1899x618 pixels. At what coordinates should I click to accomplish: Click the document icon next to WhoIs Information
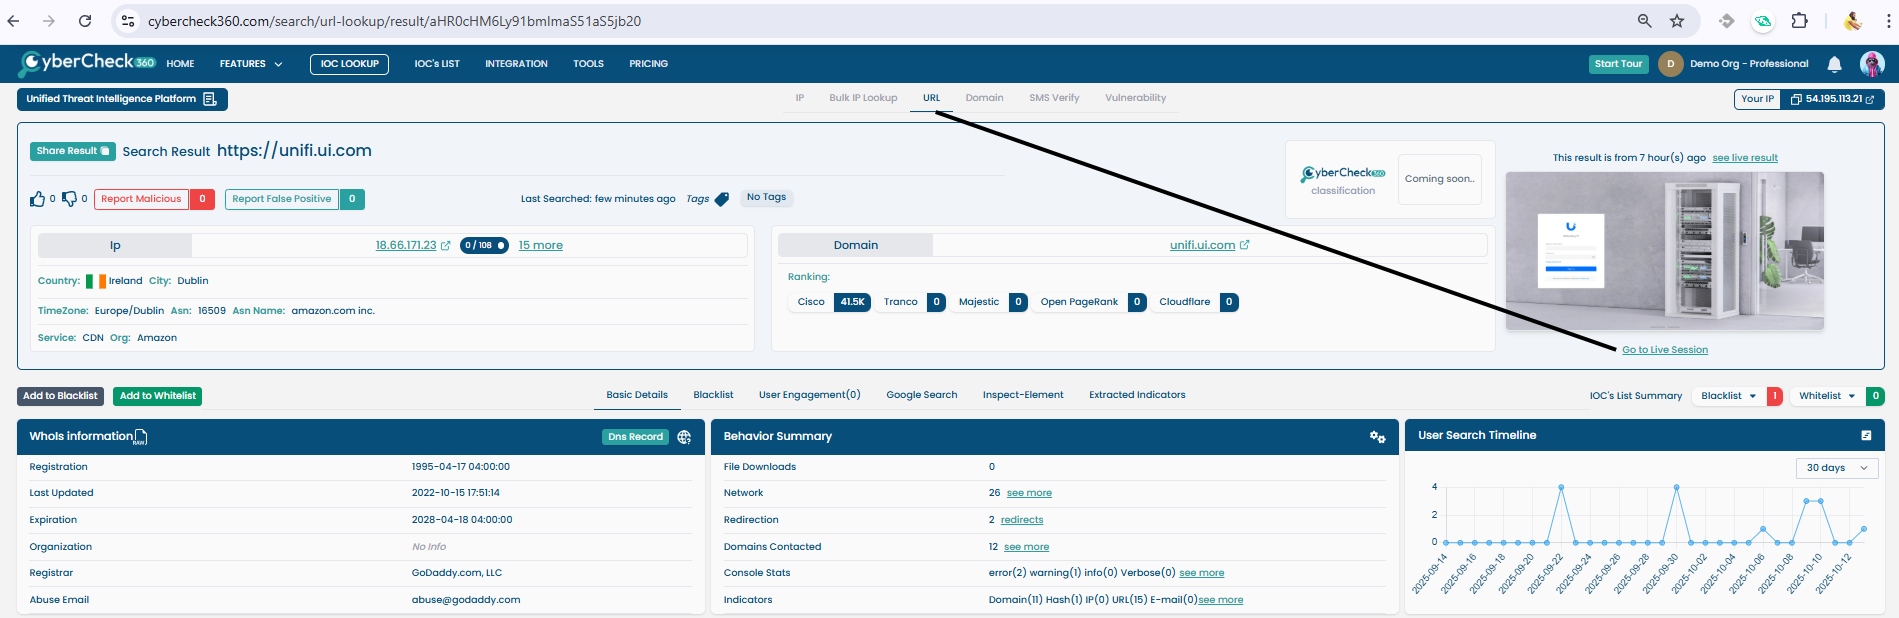pos(141,437)
